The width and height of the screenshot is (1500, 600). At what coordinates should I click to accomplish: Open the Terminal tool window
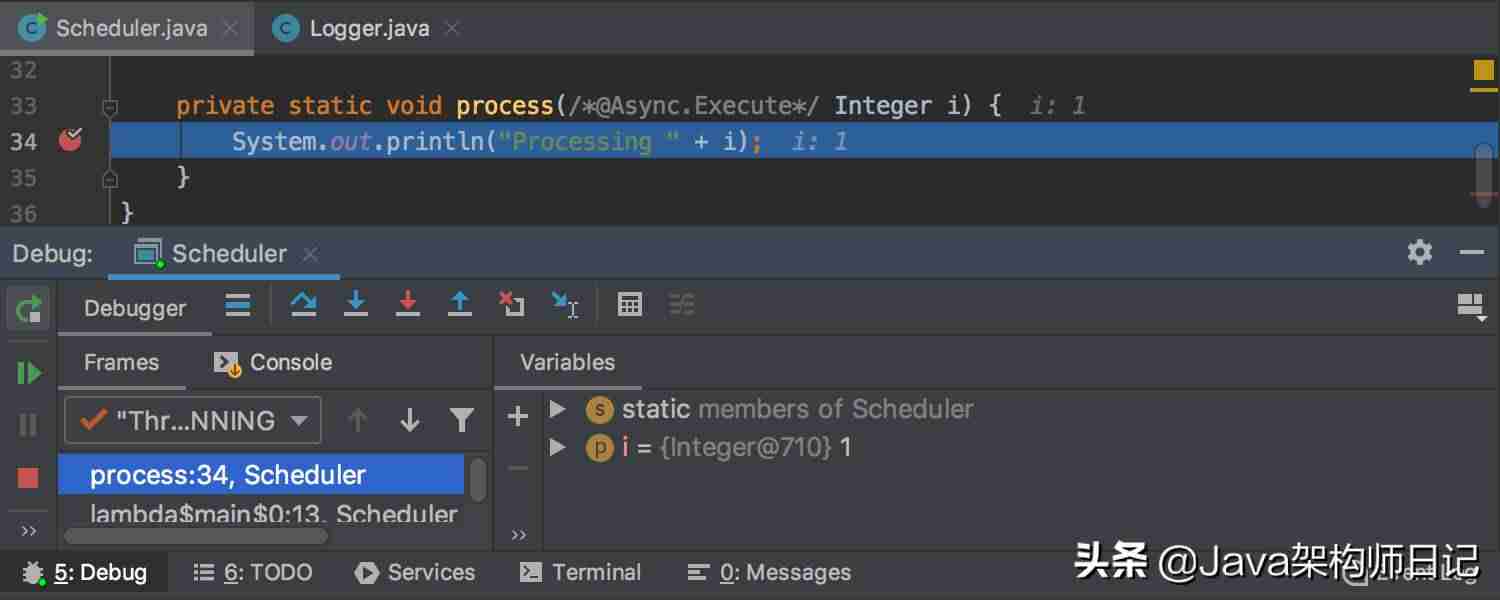(x=581, y=572)
